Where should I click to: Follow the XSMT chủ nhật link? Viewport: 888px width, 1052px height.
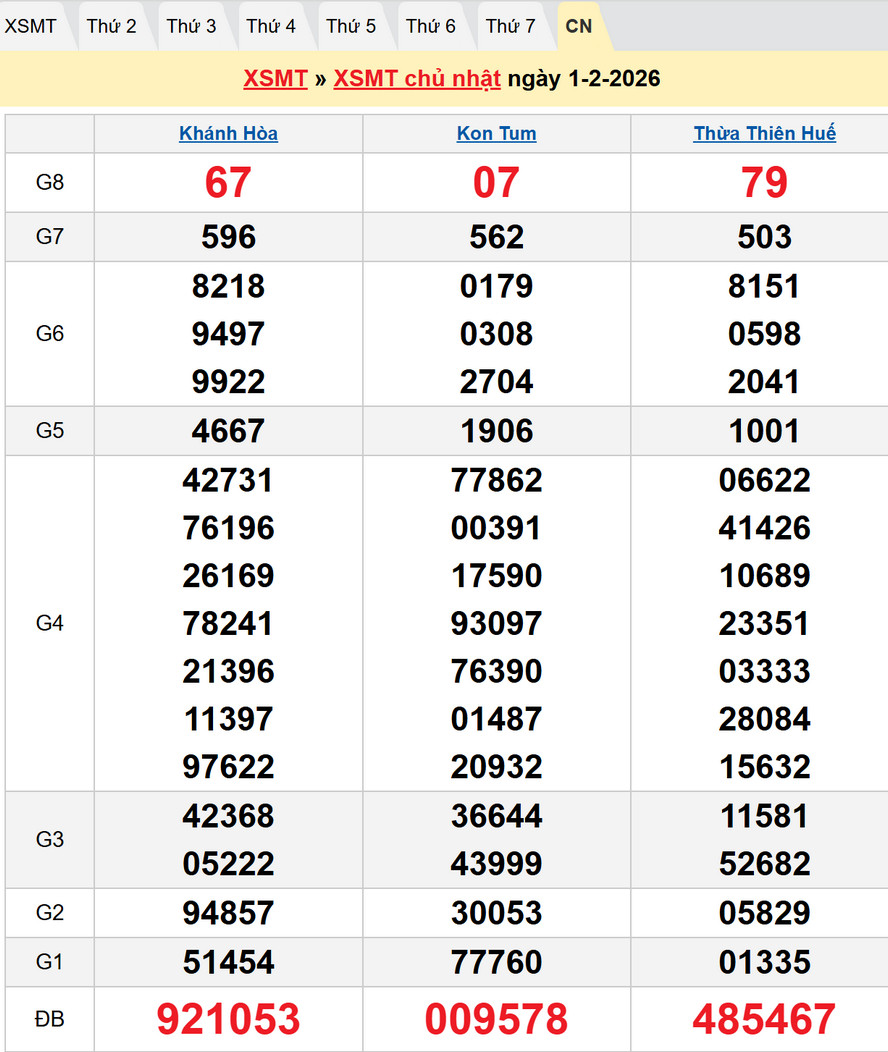pyautogui.click(x=417, y=79)
